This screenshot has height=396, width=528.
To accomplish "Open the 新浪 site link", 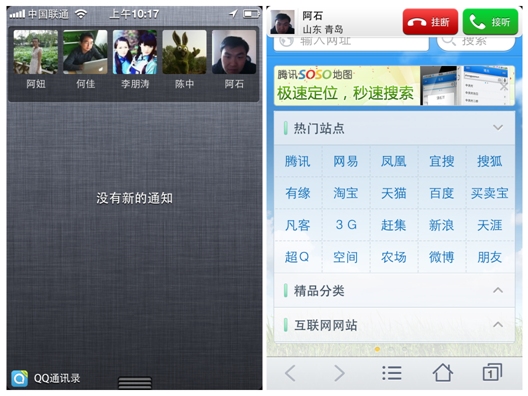I will [x=442, y=225].
